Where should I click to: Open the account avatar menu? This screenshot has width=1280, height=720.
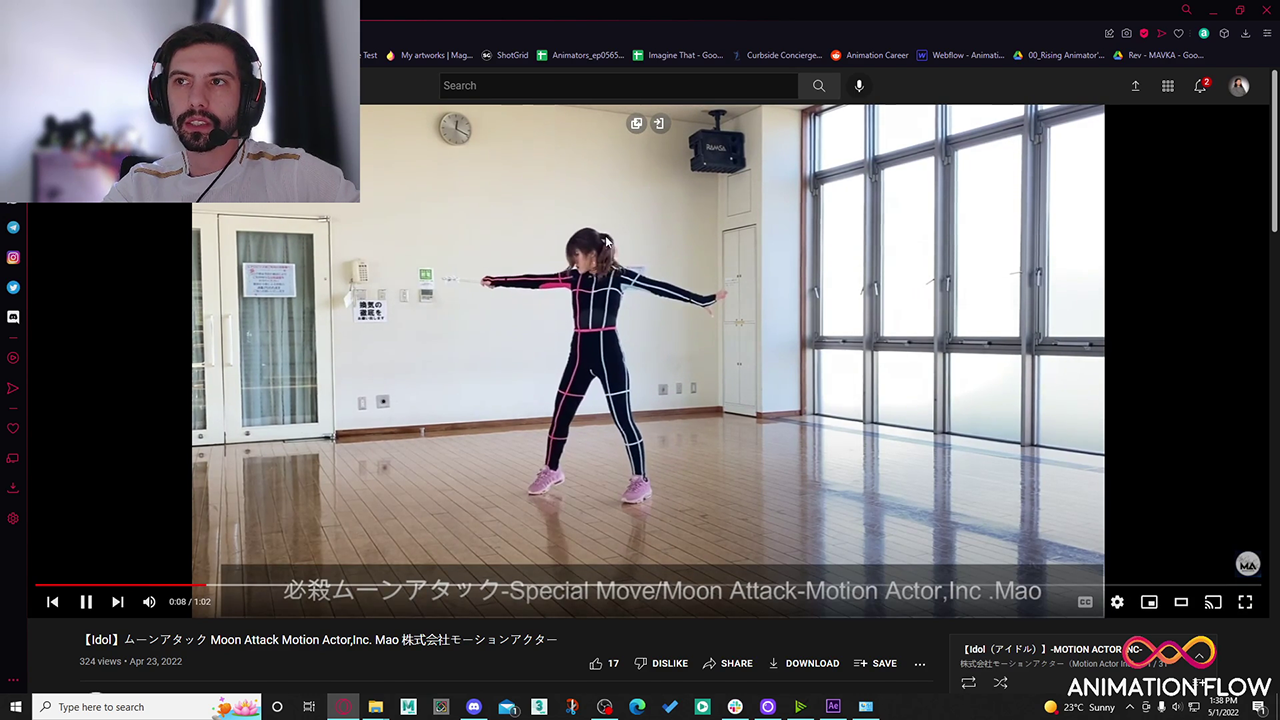1239,86
